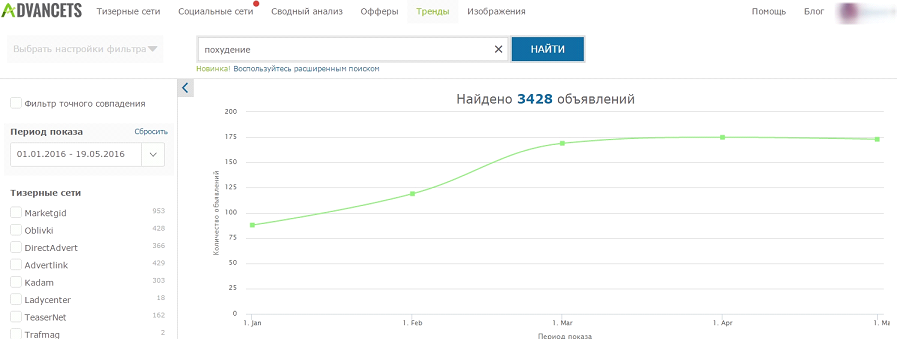Click the red notification dot on Социальные сети
Image resolution: width=897 pixels, height=360 pixels.
[x=256, y=3]
